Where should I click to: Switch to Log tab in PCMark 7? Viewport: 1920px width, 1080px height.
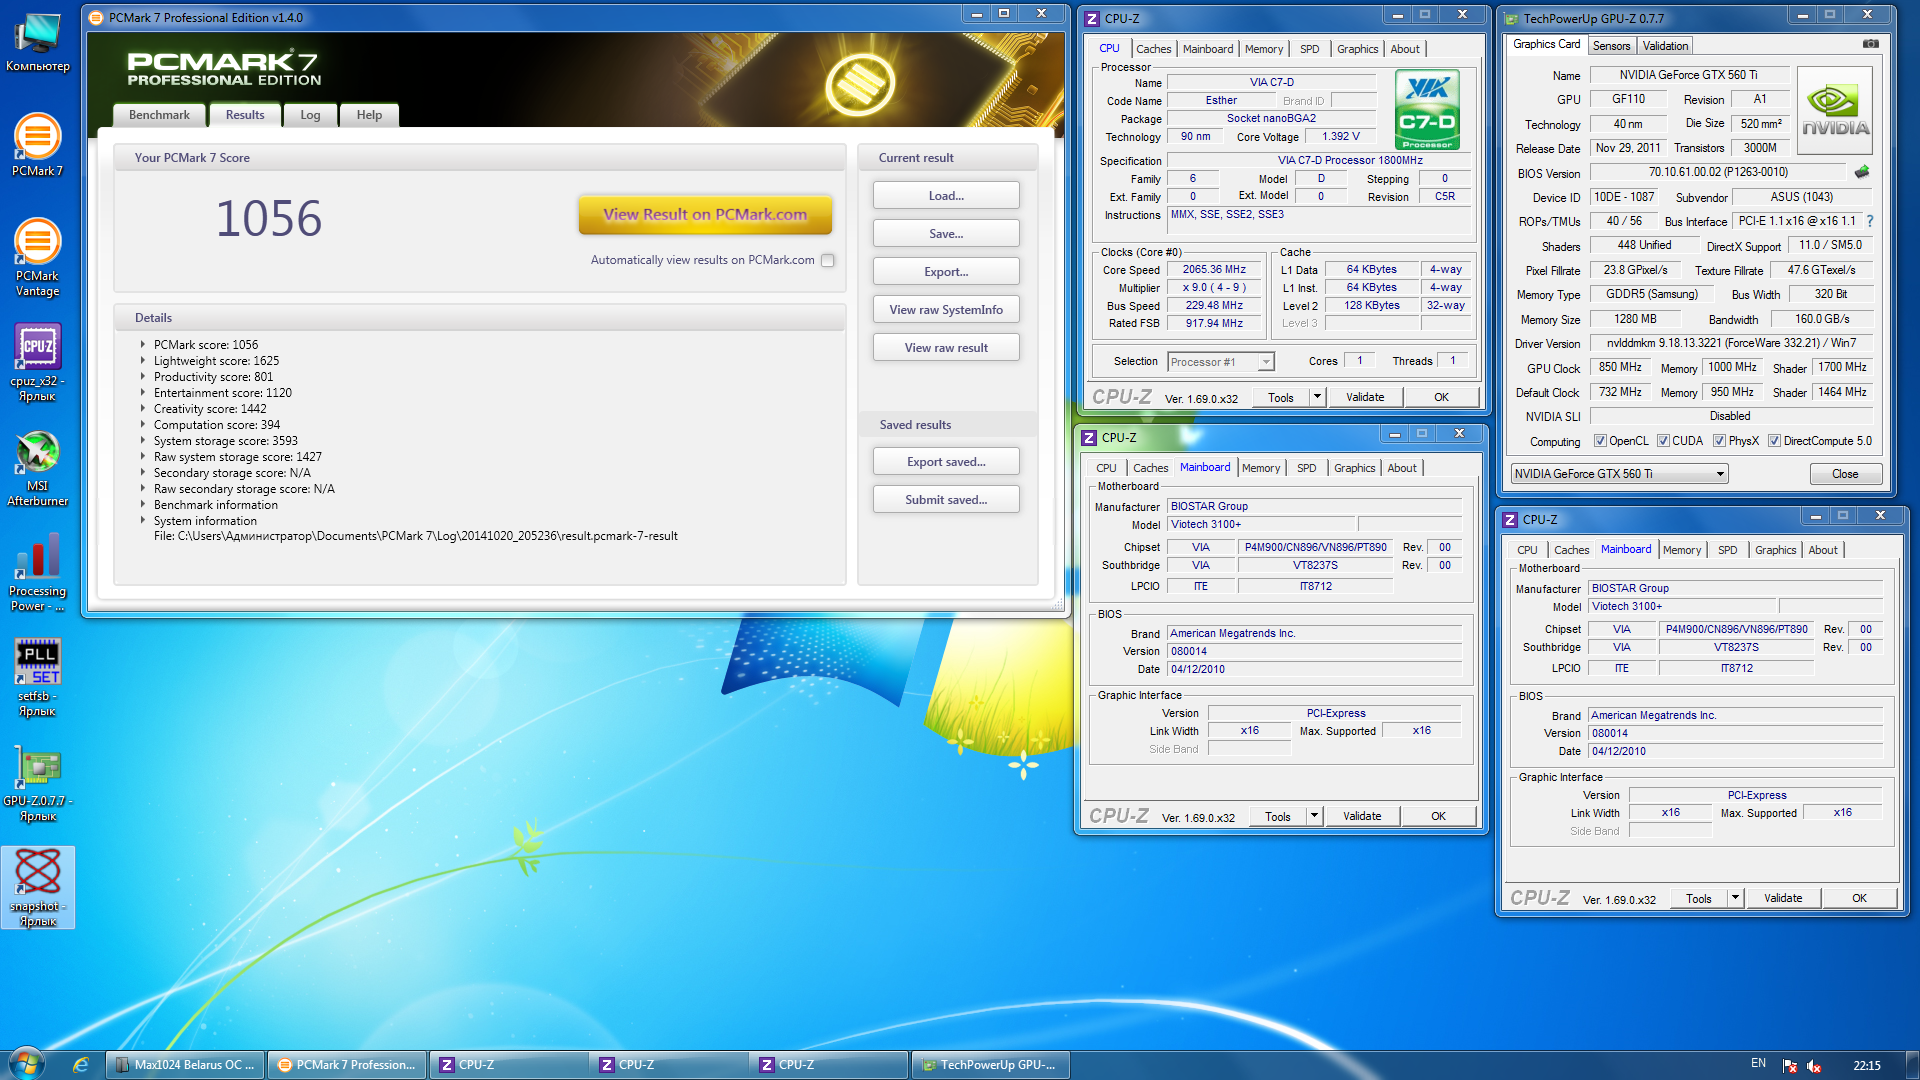point(310,115)
